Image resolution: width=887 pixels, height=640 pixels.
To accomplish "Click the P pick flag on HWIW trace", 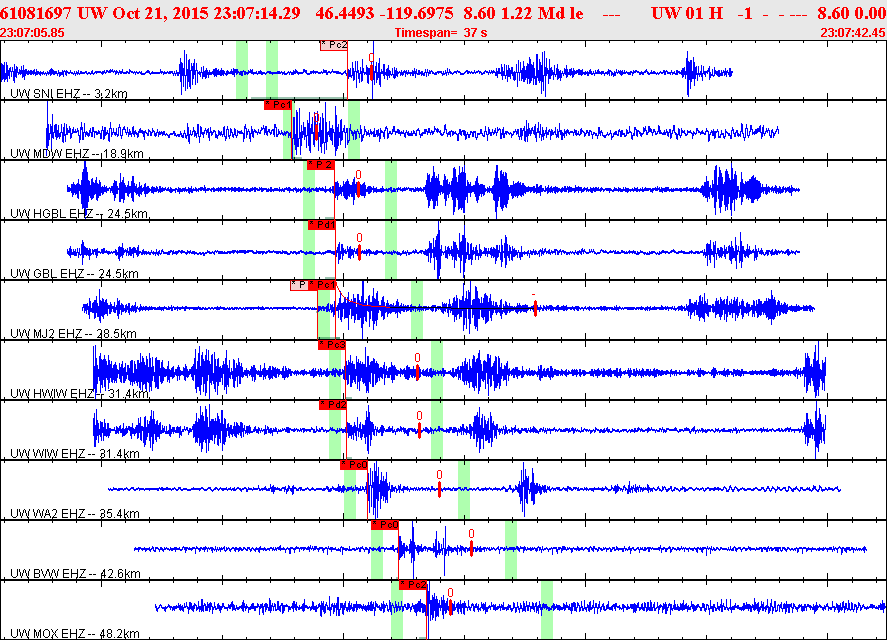I will tap(332, 345).
